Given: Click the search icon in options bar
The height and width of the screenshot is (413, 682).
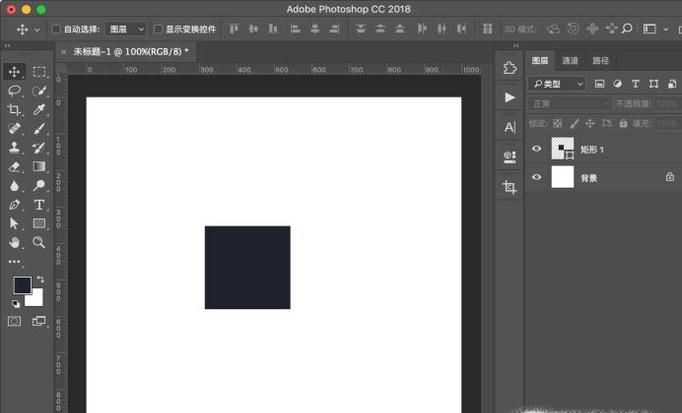Looking at the screenshot, I should [627, 29].
